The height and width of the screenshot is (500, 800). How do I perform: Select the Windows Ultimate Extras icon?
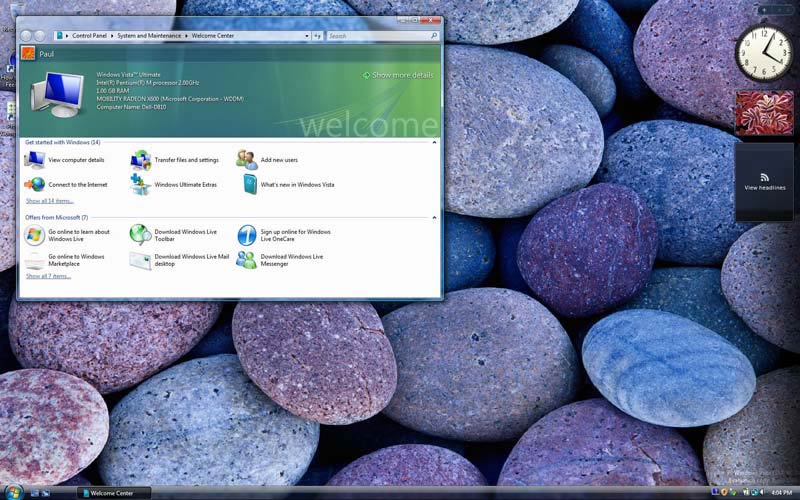click(x=140, y=184)
